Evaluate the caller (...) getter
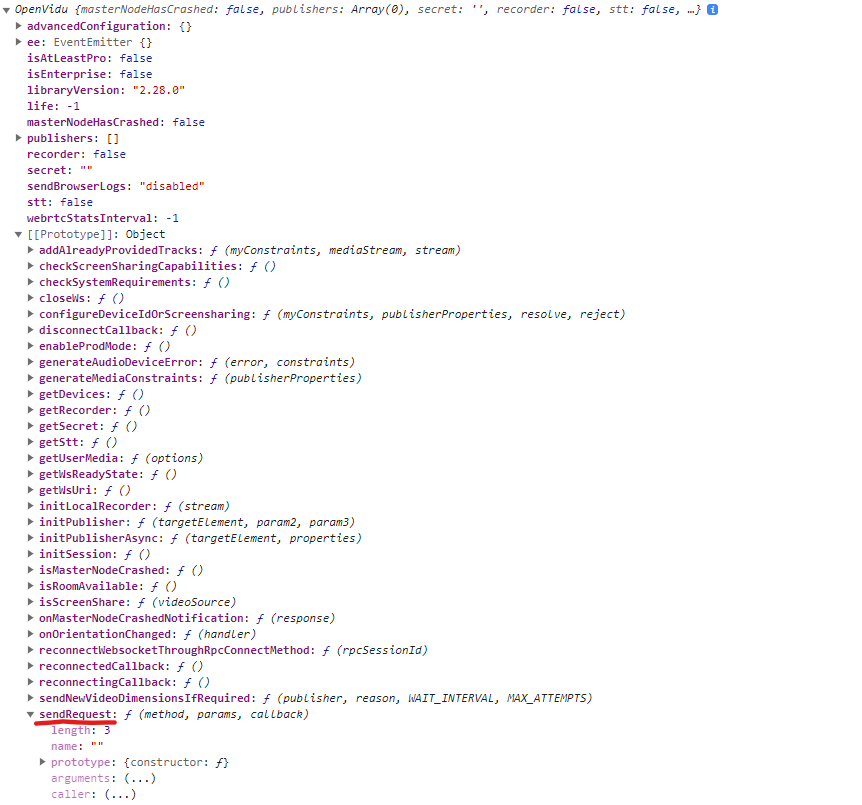862x805 pixels. coord(120,794)
